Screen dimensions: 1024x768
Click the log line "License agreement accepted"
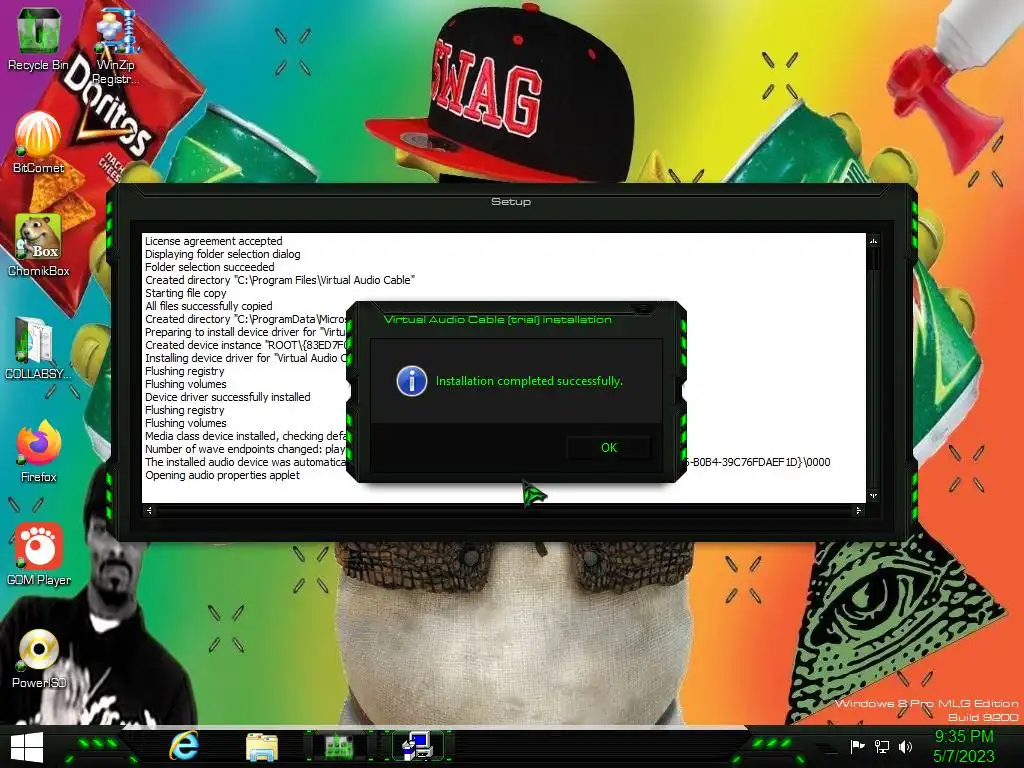tap(214, 241)
